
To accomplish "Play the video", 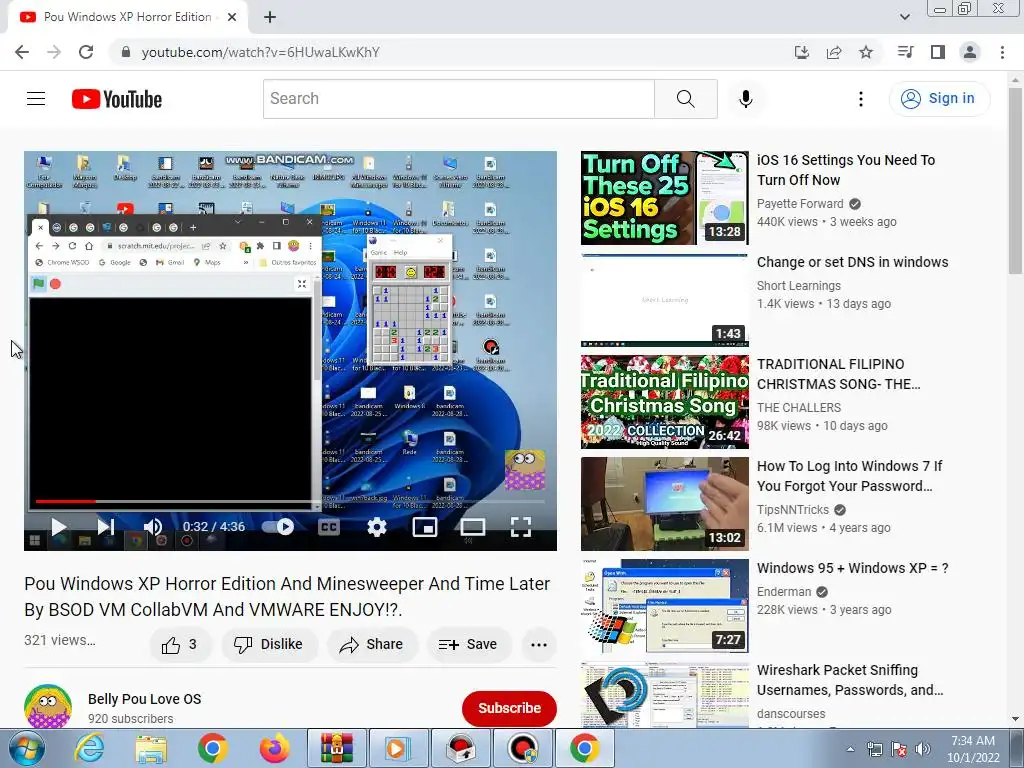I will pos(59,527).
